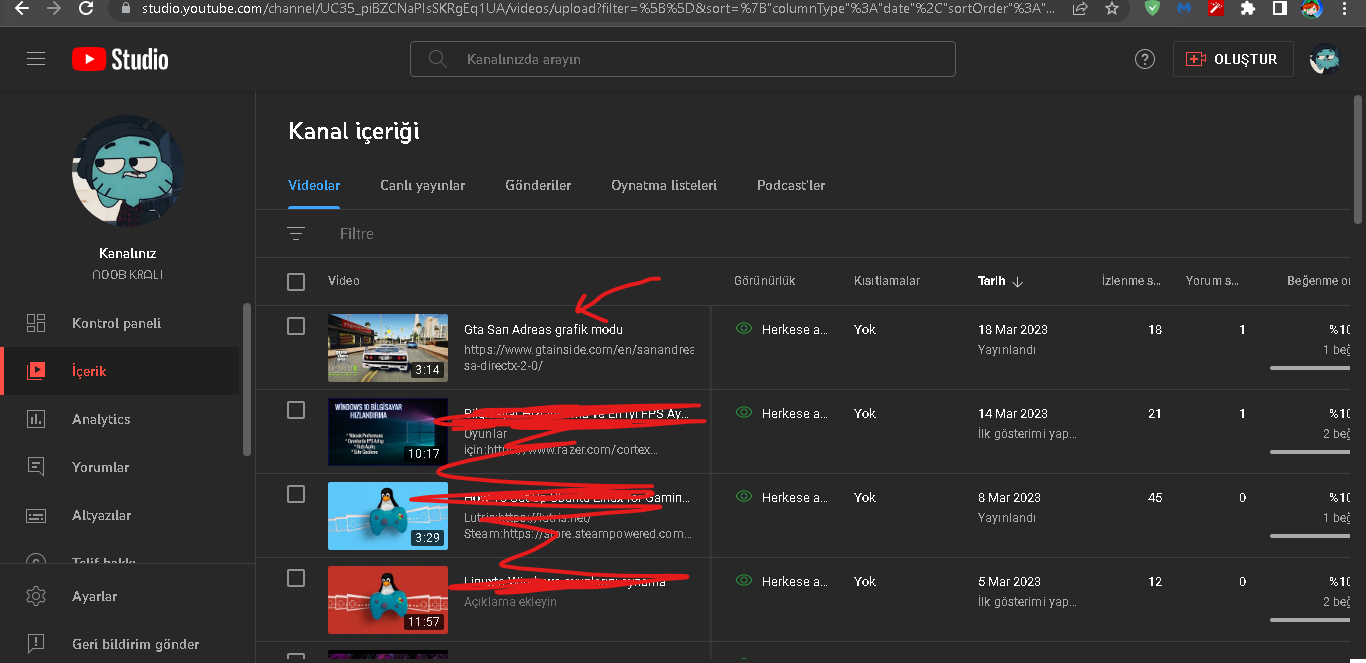This screenshot has width=1366, height=663.
Task: Check the 5 Mar 2023 video checkbox
Action: coord(296,578)
